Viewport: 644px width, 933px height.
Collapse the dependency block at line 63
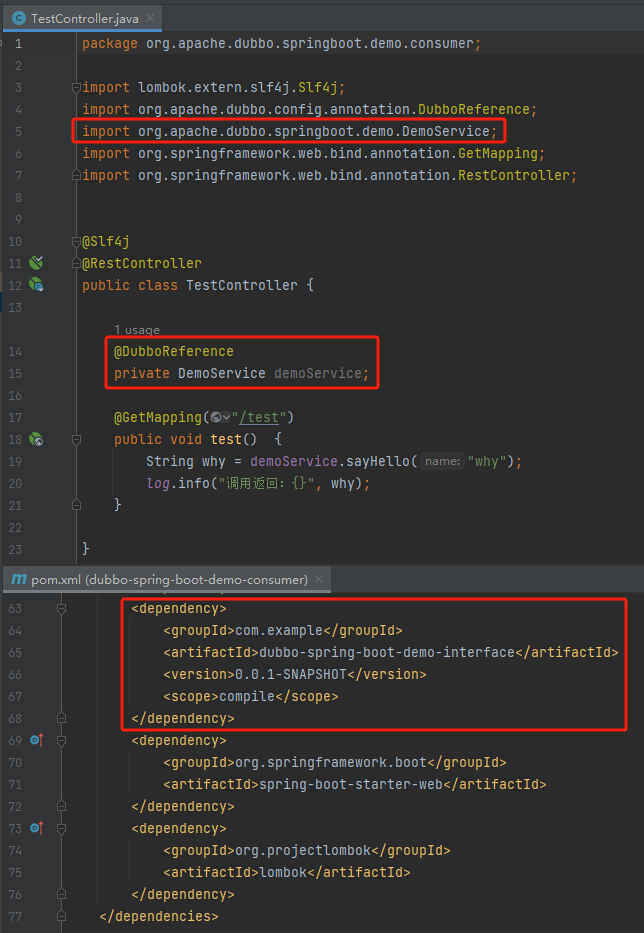[61, 608]
